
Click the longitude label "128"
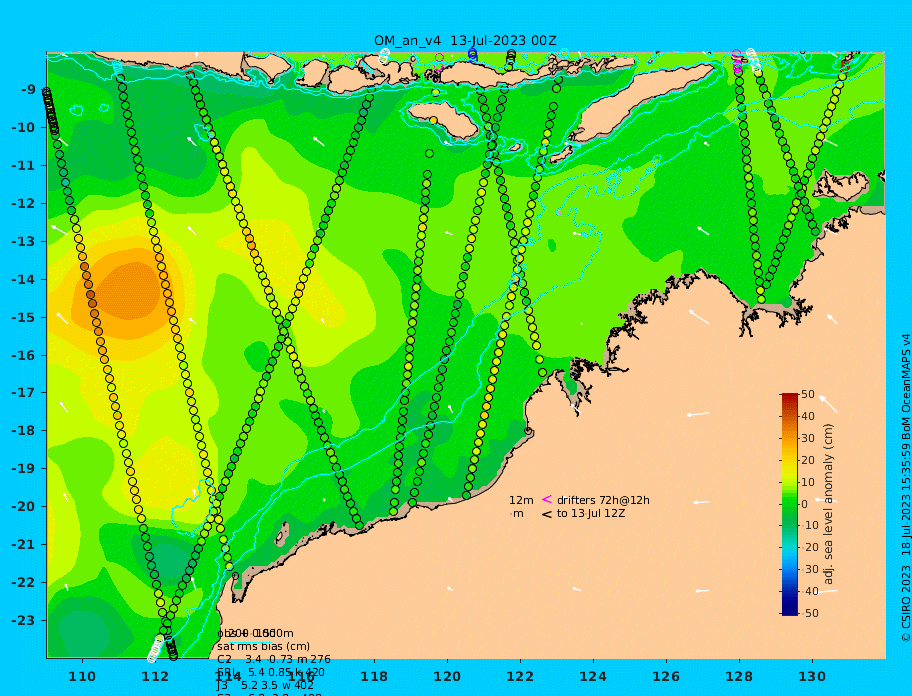point(739,677)
